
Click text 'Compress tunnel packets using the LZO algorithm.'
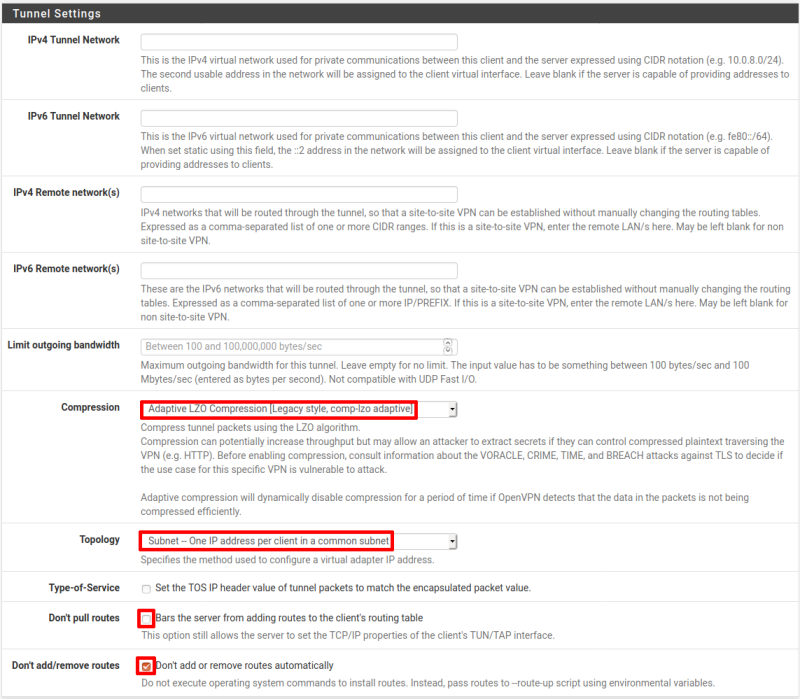click(x=251, y=428)
